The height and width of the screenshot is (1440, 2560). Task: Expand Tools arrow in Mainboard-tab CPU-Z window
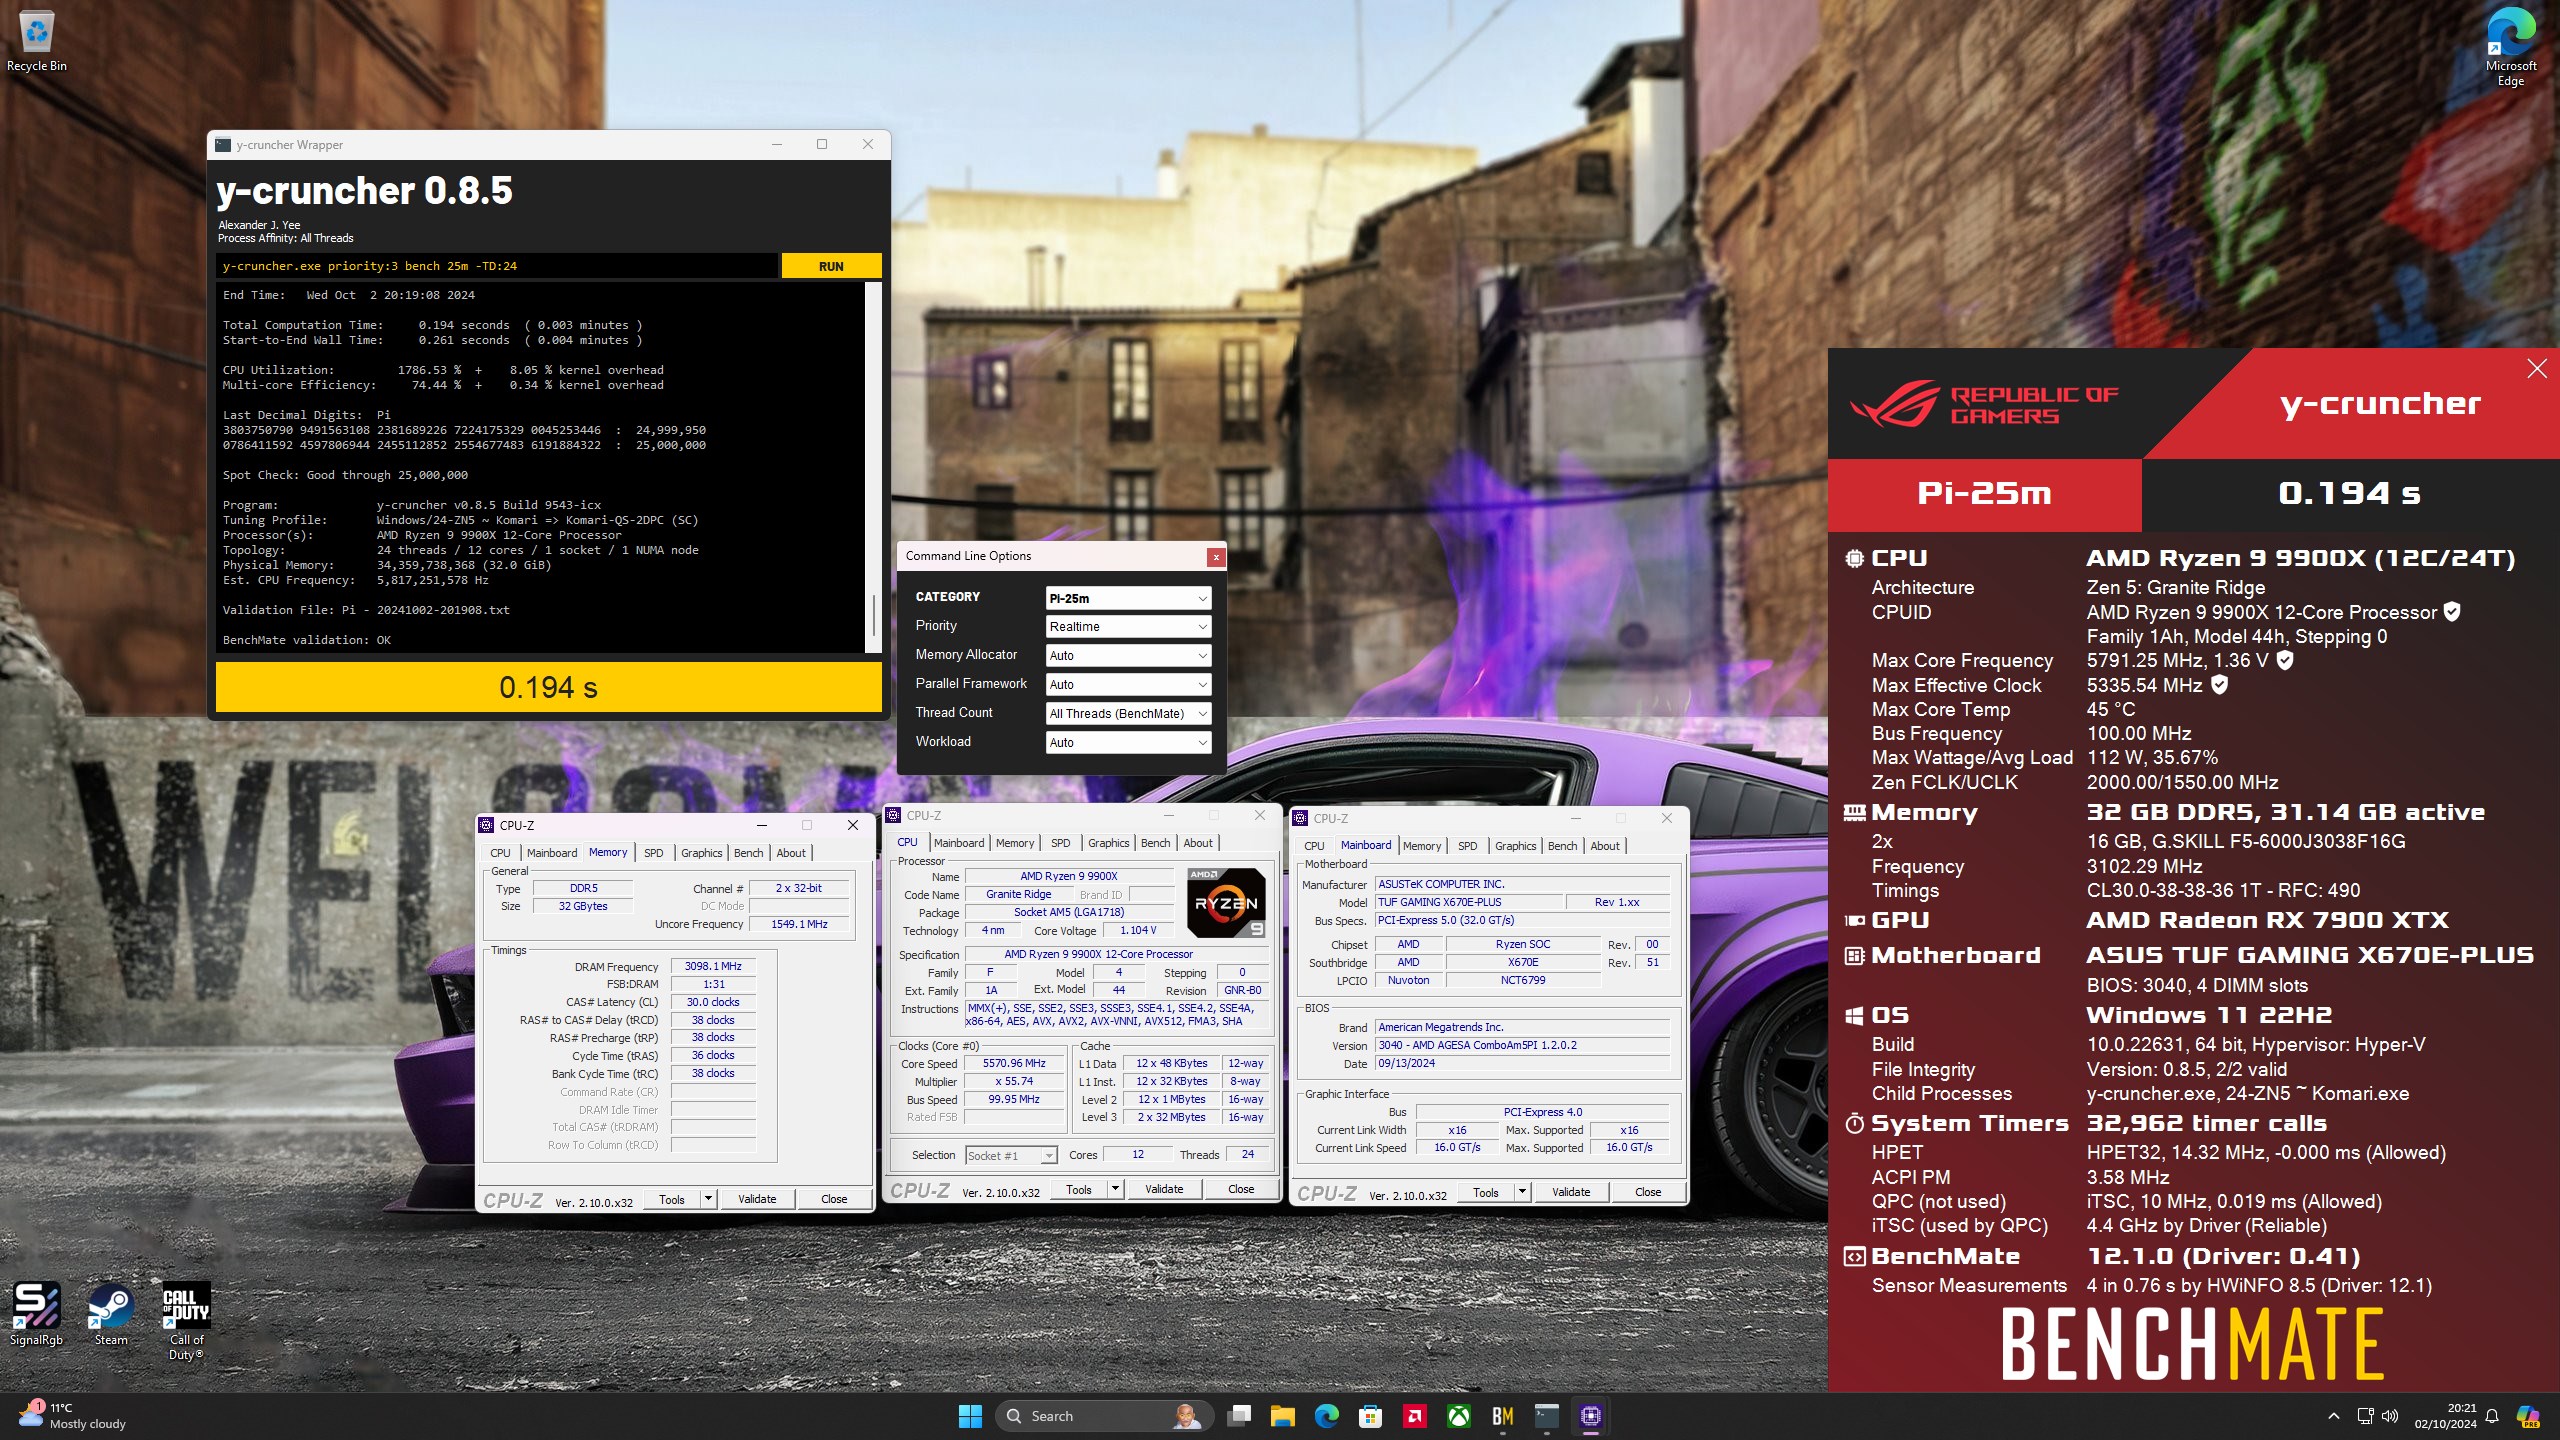click(1522, 1192)
